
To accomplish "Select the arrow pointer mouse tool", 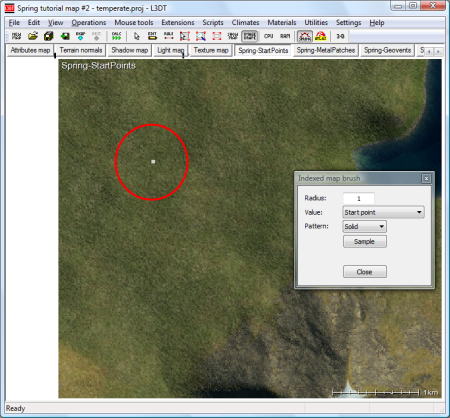I will tap(136, 36).
